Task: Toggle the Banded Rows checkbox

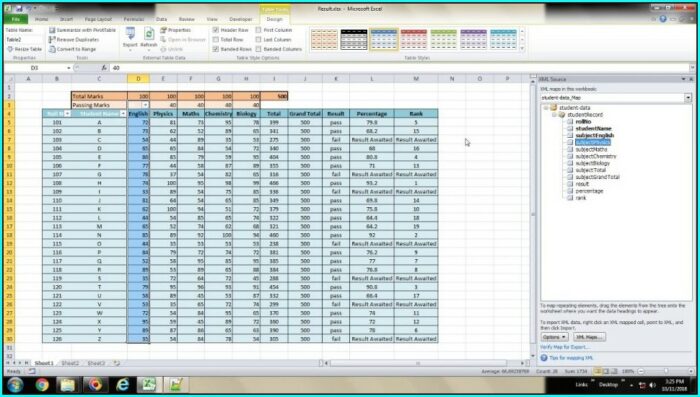Action: [216, 49]
